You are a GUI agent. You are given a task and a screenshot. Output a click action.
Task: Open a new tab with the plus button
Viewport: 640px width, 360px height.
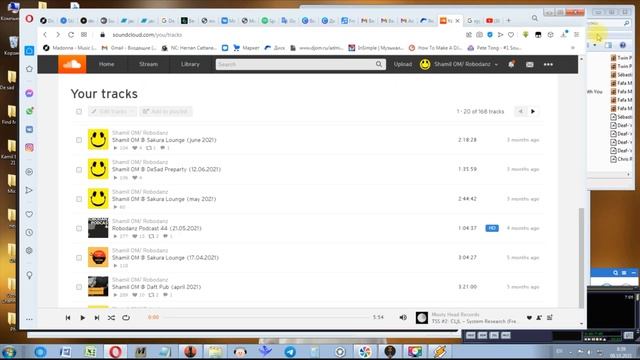(509, 20)
